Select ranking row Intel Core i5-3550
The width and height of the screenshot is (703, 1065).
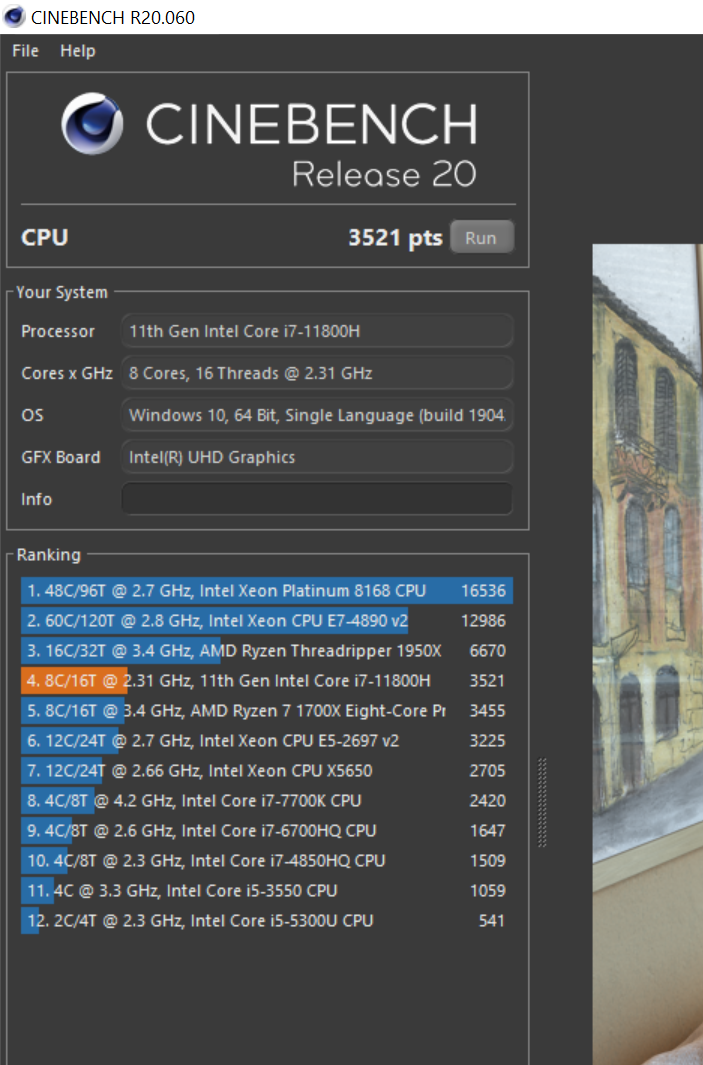[x=267, y=890]
